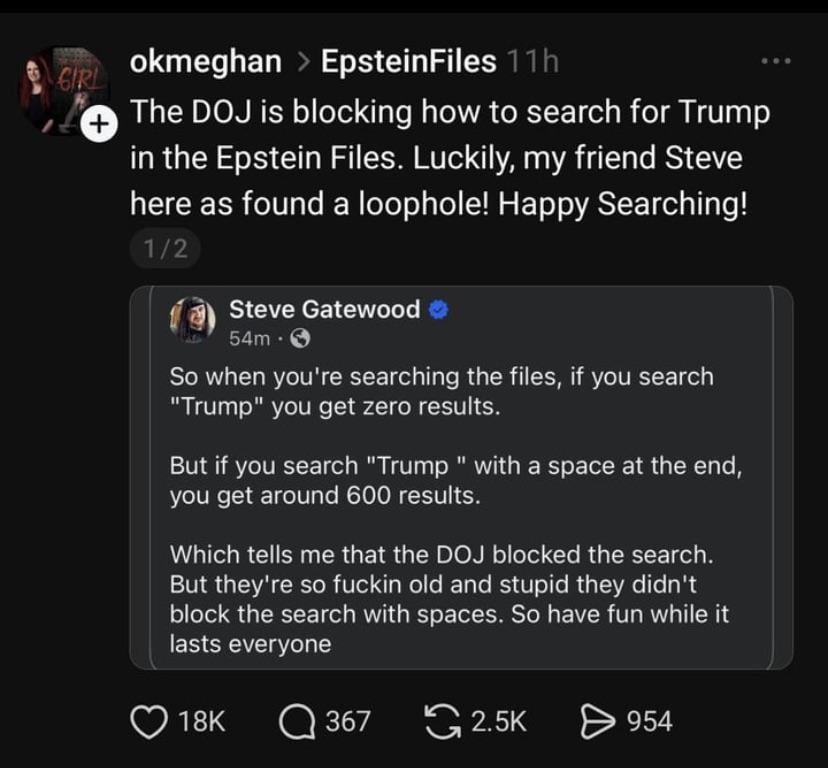Viewport: 828px width, 768px height.
Task: Click the globe public-visibility icon
Action: 299,339
